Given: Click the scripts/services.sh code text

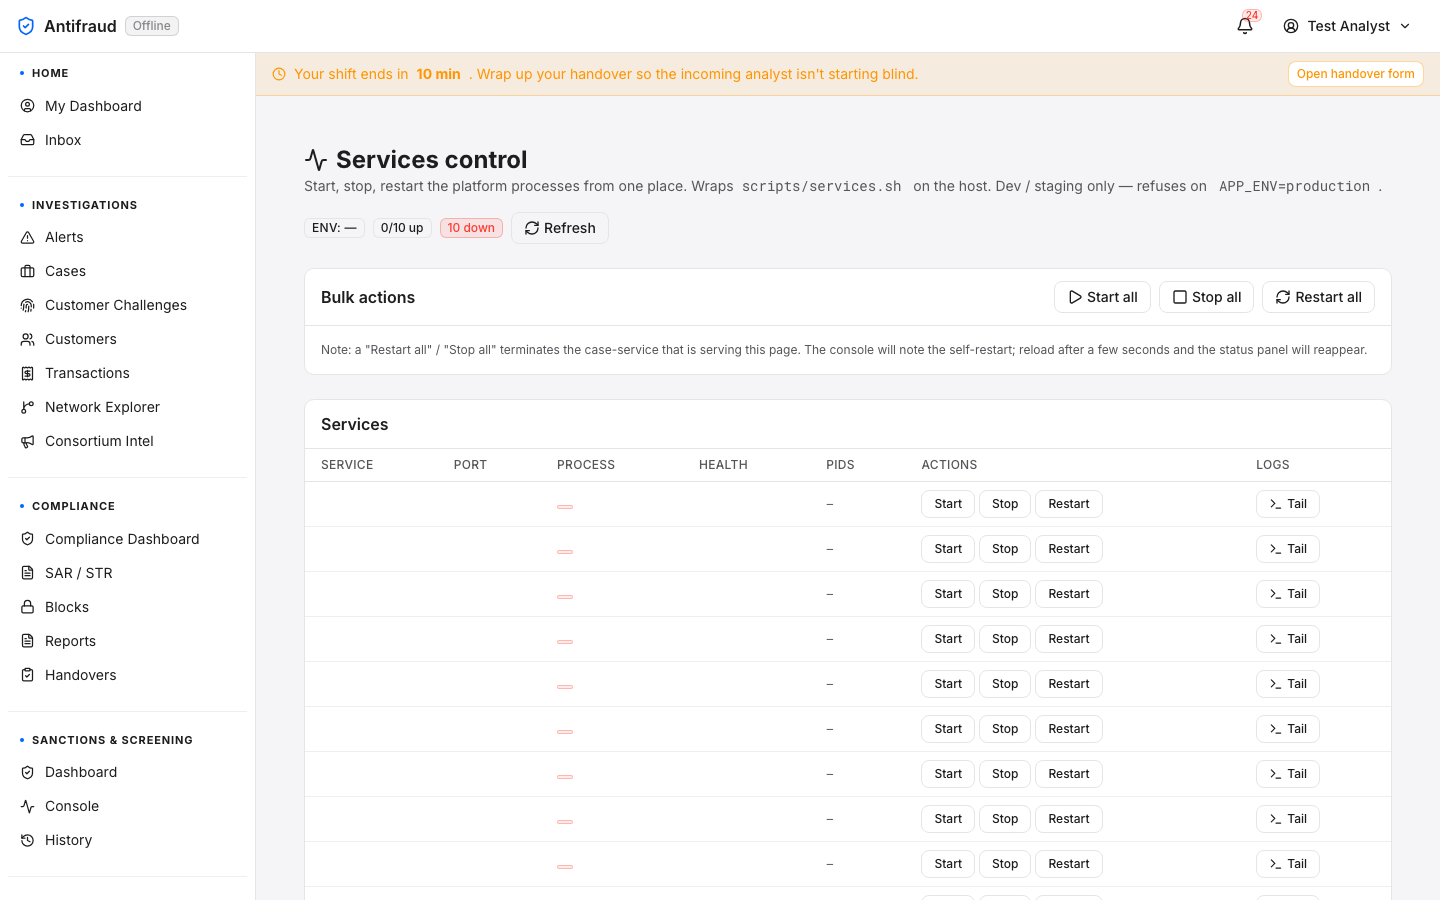Looking at the screenshot, I should [822, 186].
